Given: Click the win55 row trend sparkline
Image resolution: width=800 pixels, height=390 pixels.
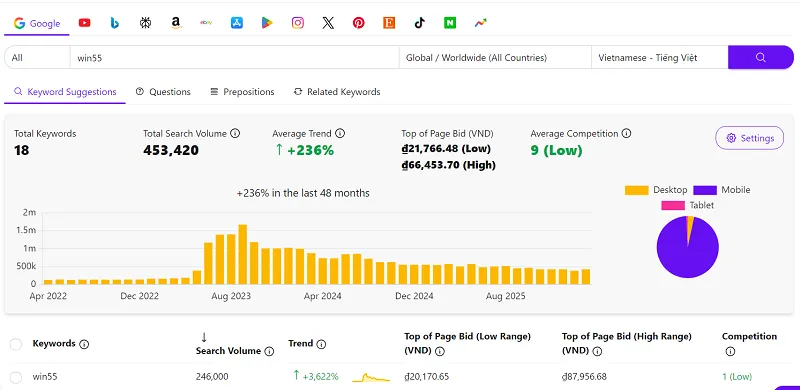Looking at the screenshot, I should [x=371, y=377].
